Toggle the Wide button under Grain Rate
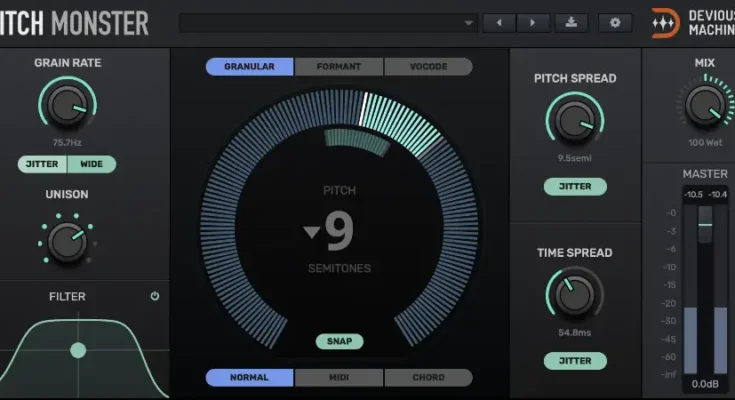The width and height of the screenshot is (735, 400). tap(92, 164)
